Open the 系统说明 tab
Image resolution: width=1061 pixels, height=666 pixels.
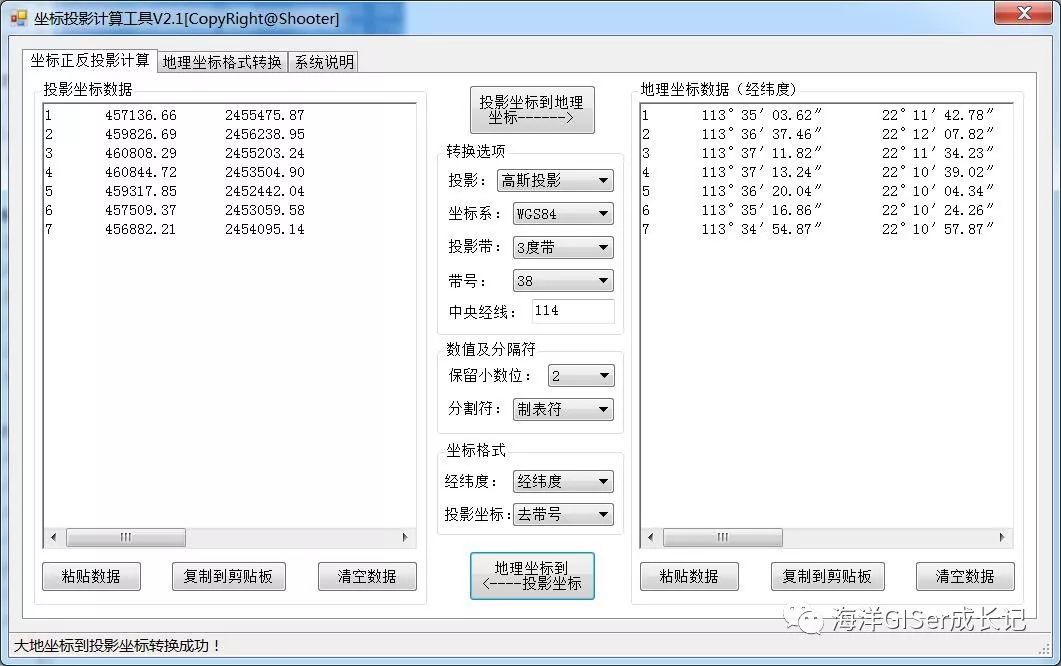tap(323, 60)
